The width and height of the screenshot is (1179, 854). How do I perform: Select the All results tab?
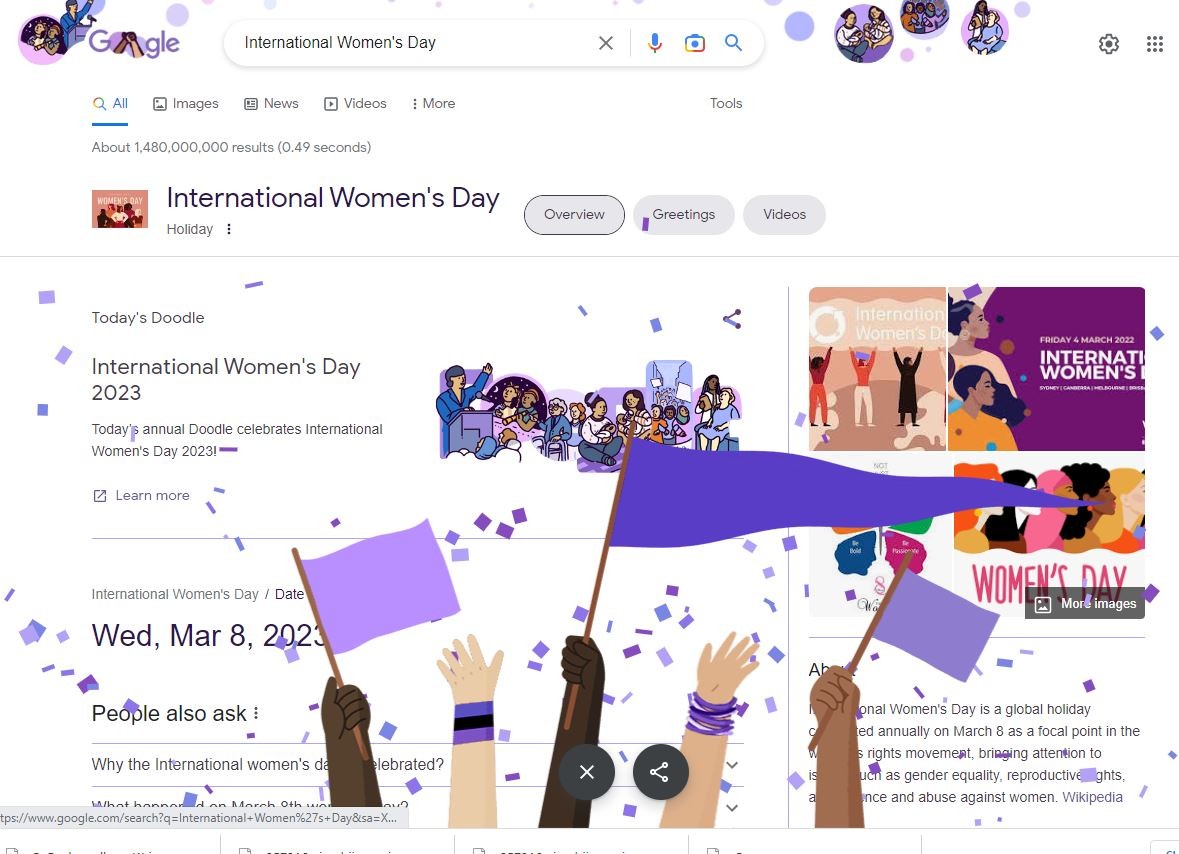(110, 104)
